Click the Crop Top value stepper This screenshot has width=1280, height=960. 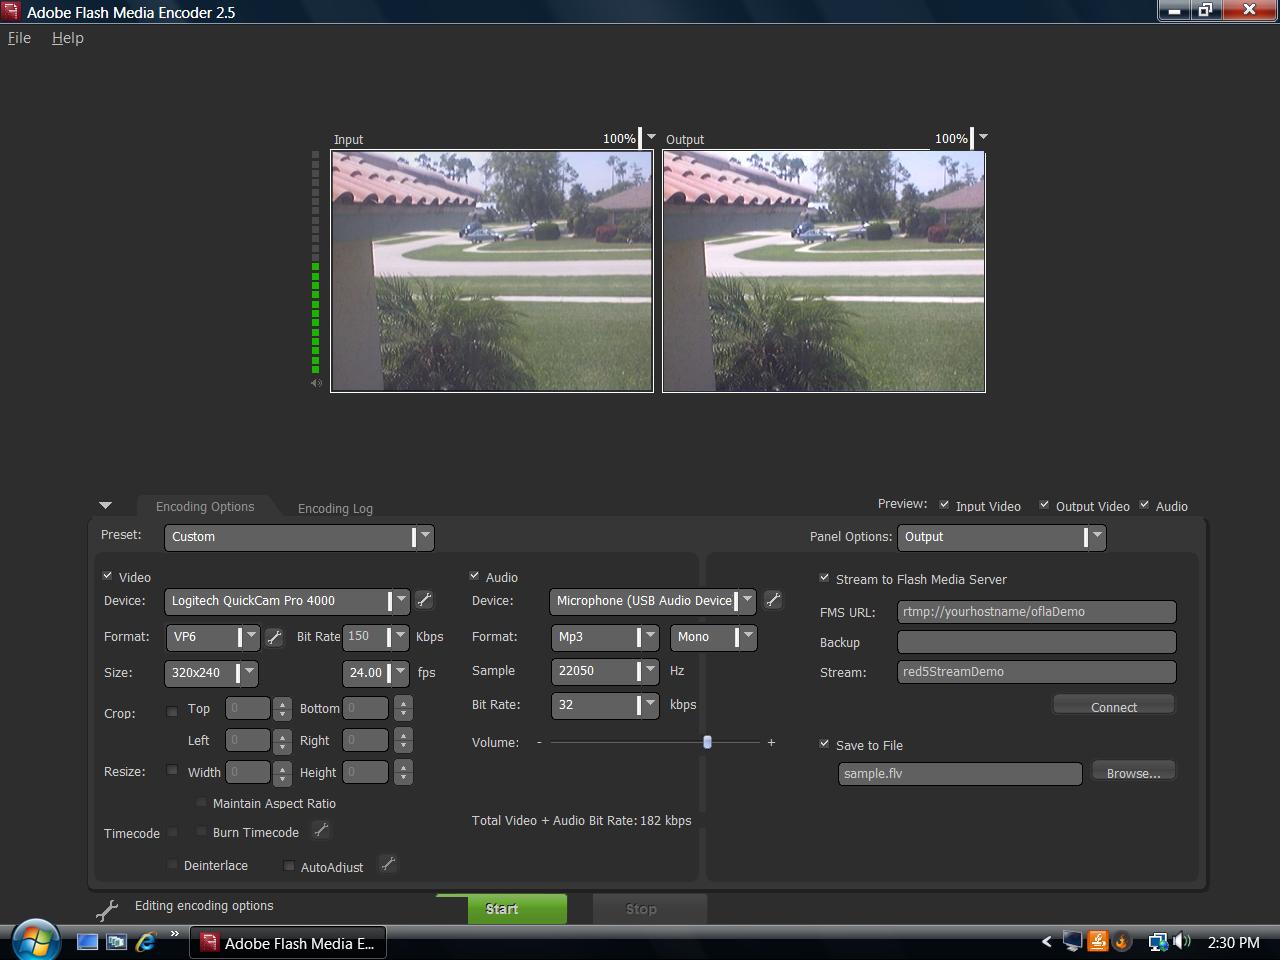(x=282, y=709)
